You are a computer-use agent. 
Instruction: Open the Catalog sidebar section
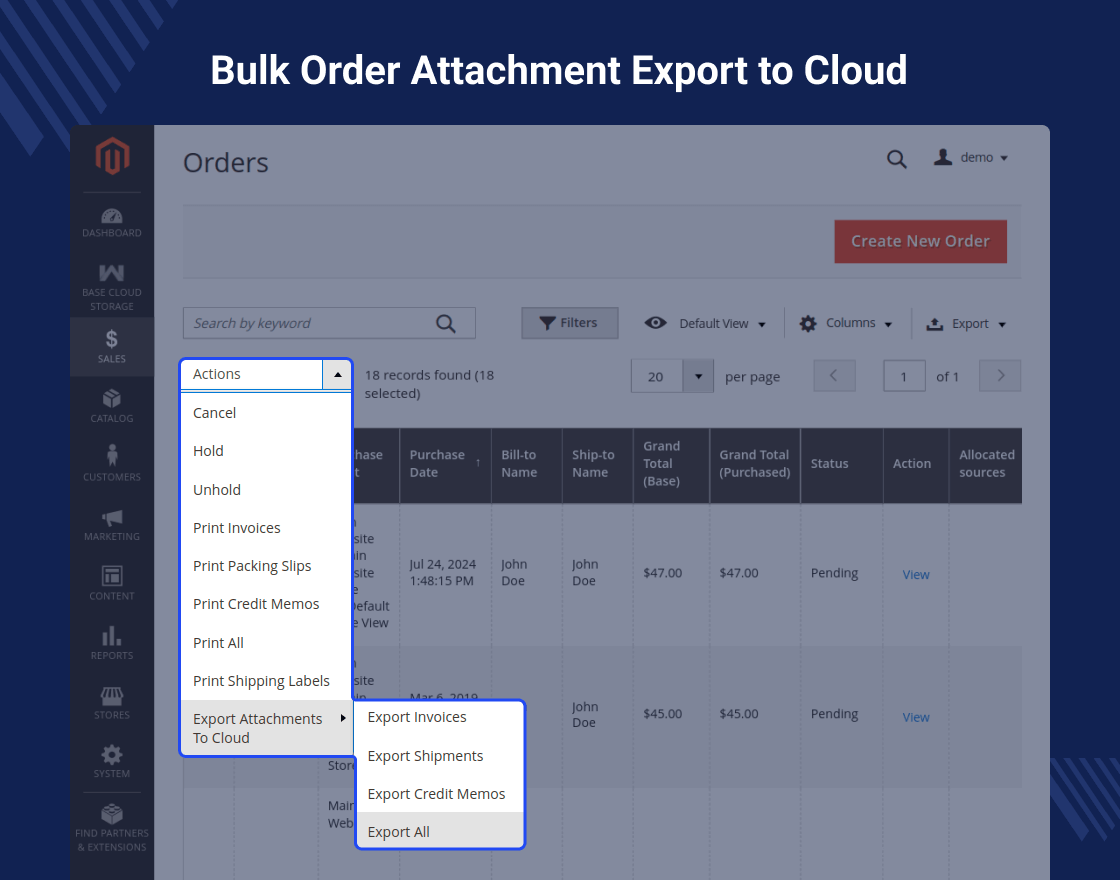[112, 406]
